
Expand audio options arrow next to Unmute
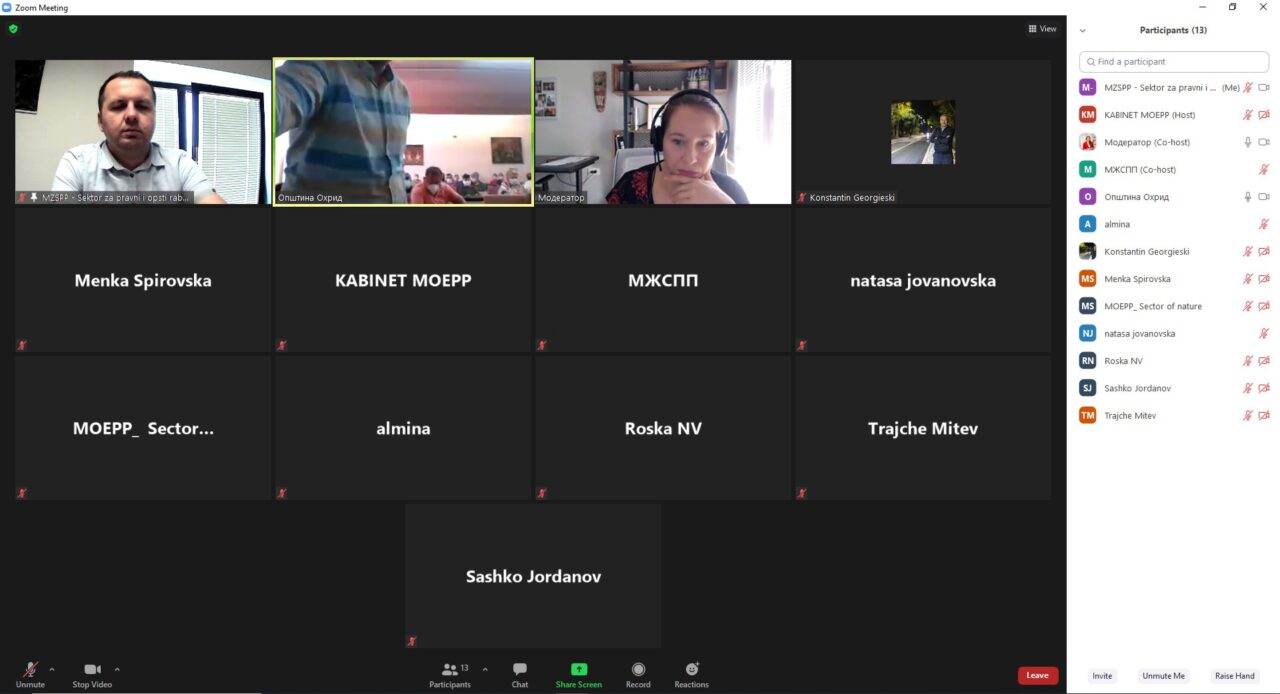52,669
